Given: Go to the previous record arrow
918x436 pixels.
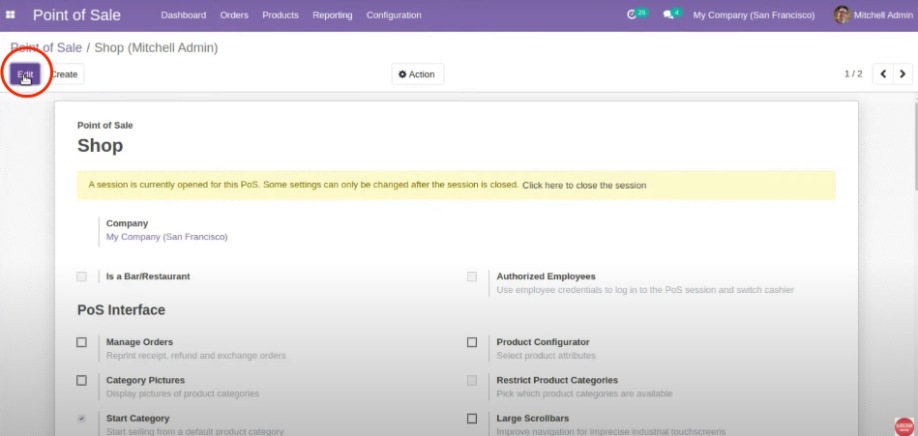Looking at the screenshot, I should pyautogui.click(x=882, y=74).
